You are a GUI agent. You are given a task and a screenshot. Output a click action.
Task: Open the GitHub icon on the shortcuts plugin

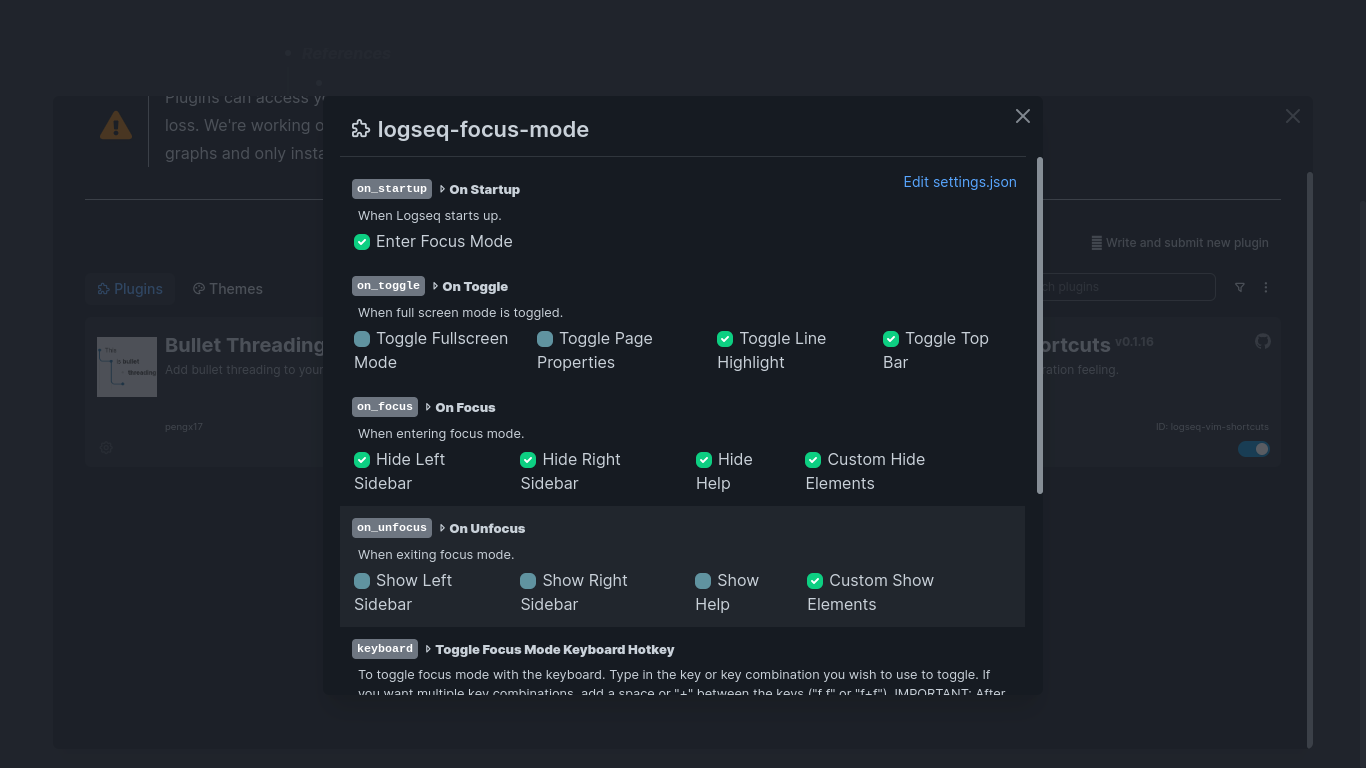click(x=1262, y=341)
